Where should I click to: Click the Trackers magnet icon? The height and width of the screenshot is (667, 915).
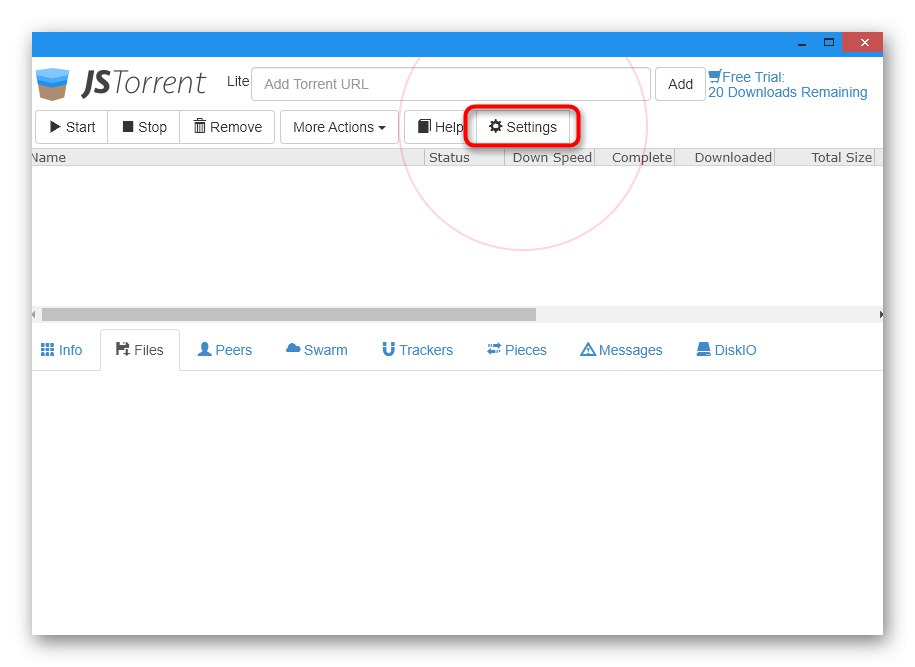tap(388, 349)
